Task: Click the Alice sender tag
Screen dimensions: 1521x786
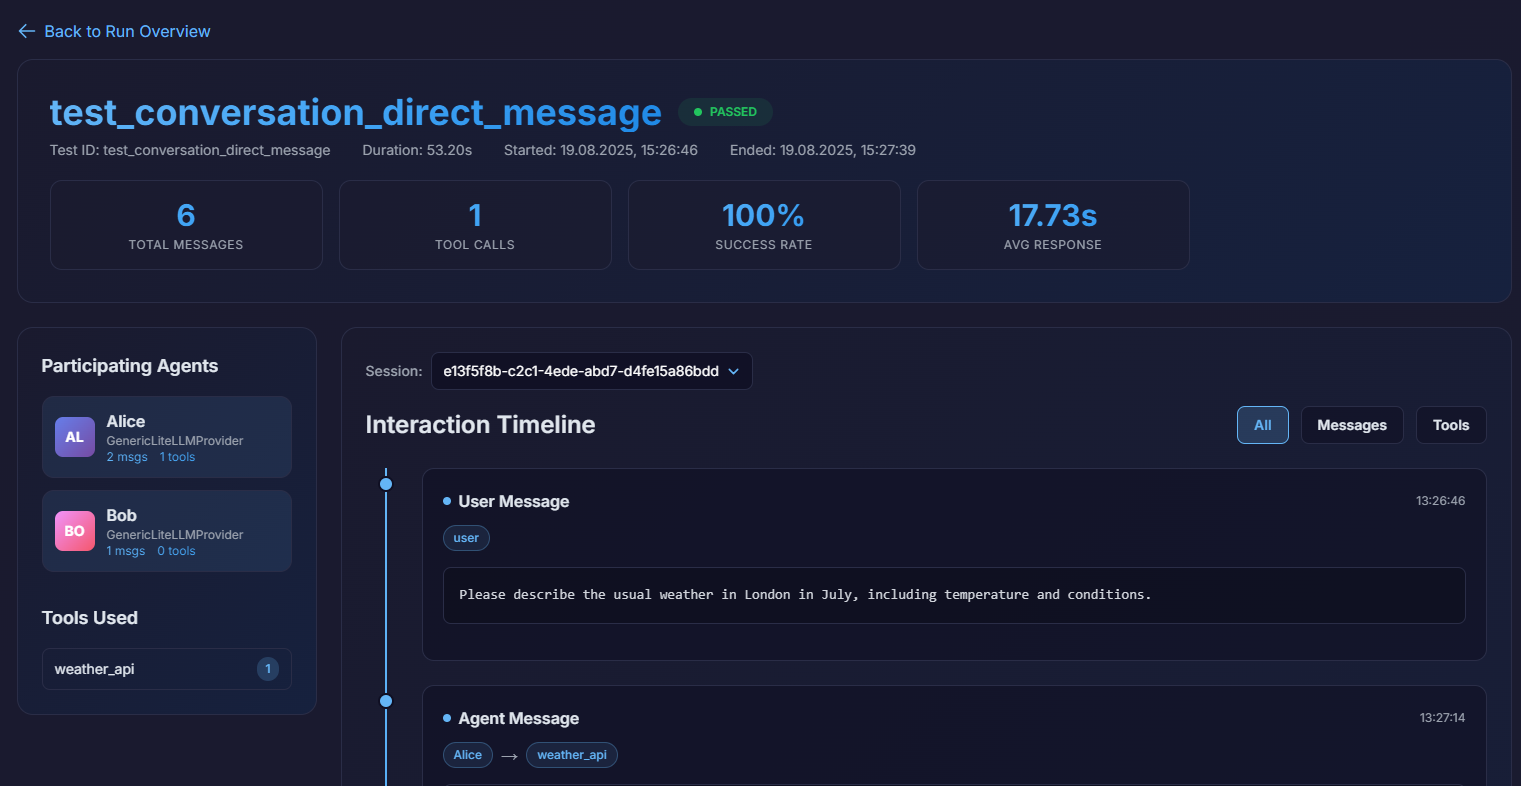Action: tap(468, 755)
